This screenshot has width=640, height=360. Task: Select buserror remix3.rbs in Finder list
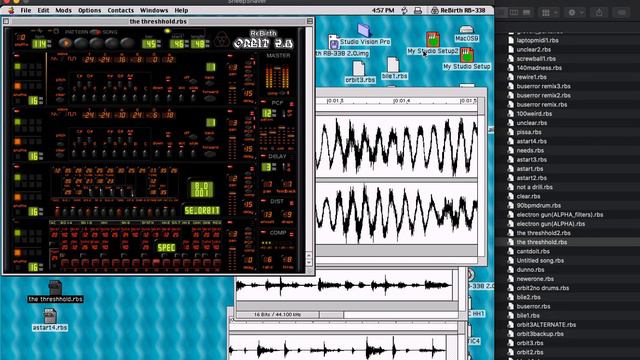click(543, 86)
